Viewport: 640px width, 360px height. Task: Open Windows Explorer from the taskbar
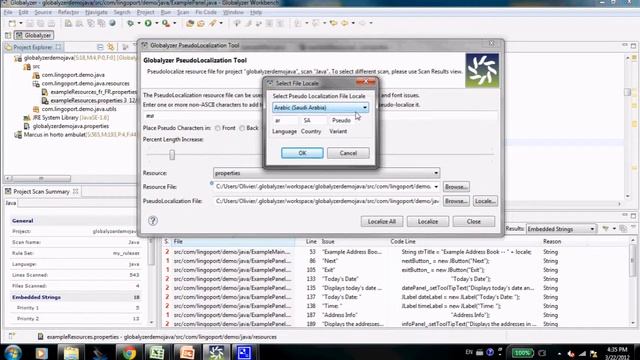(71, 352)
